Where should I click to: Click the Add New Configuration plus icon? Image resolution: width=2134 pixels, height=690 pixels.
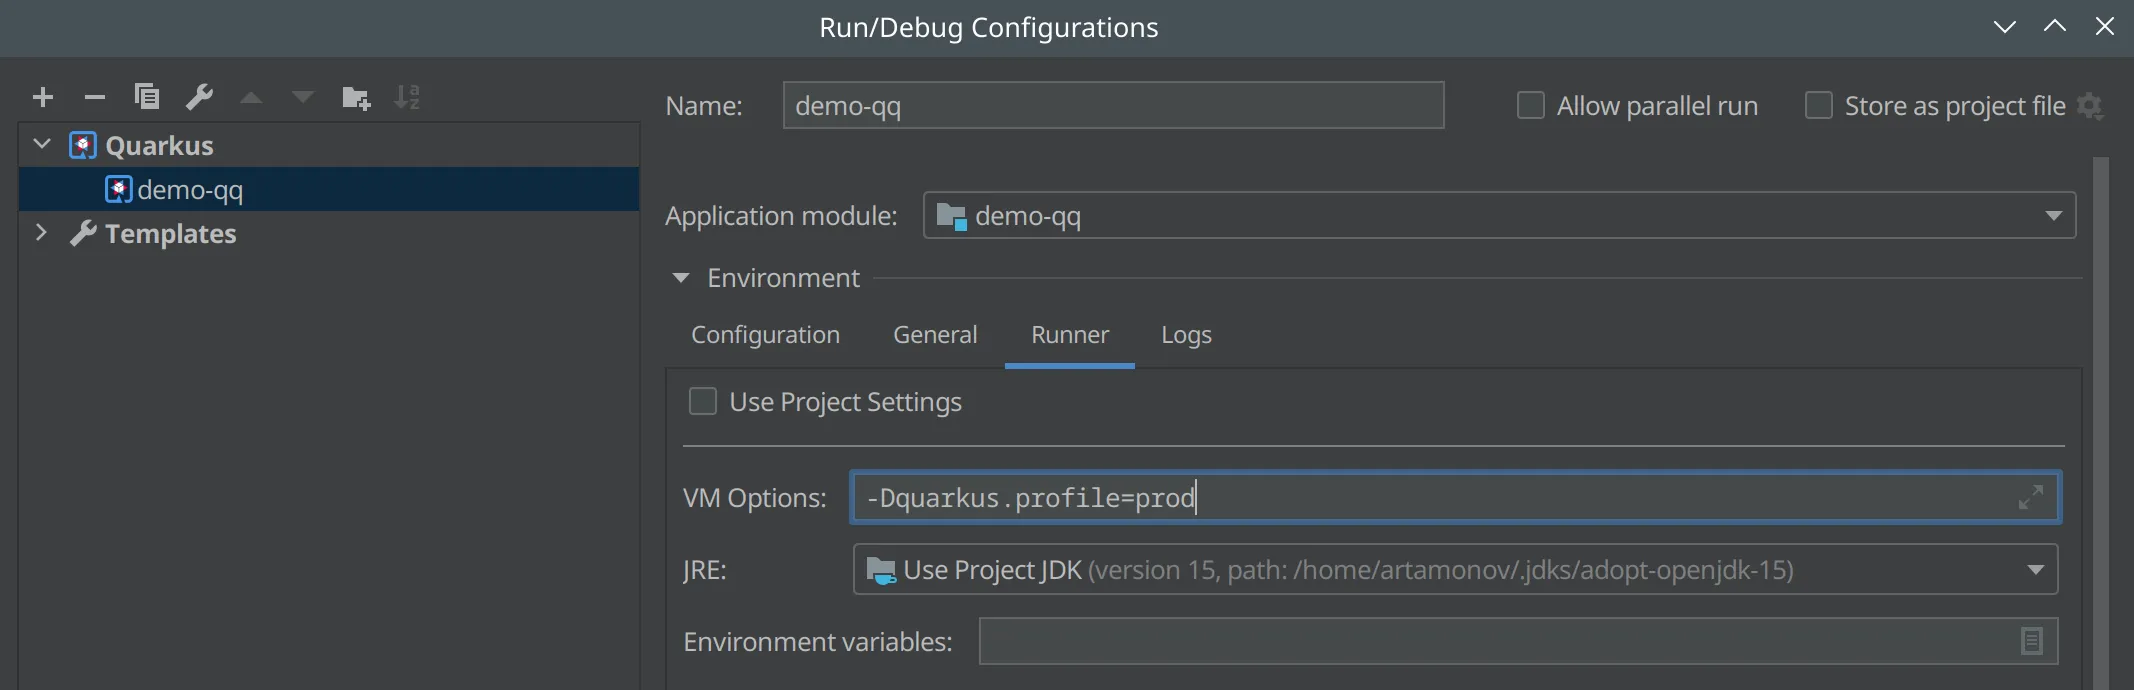pyautogui.click(x=43, y=97)
